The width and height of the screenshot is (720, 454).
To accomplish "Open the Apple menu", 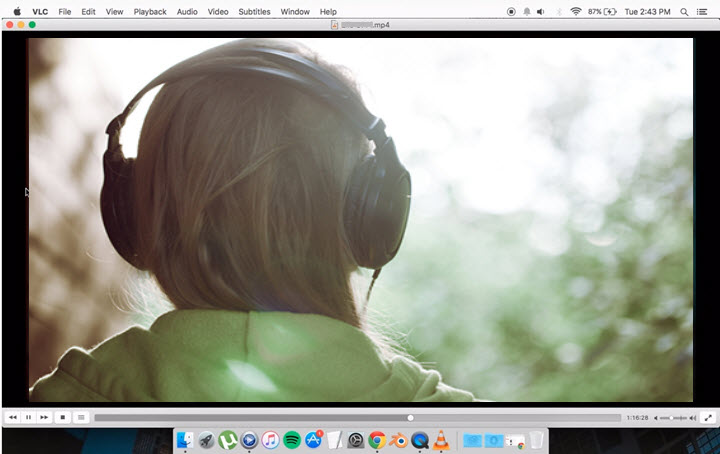I will [x=17, y=11].
